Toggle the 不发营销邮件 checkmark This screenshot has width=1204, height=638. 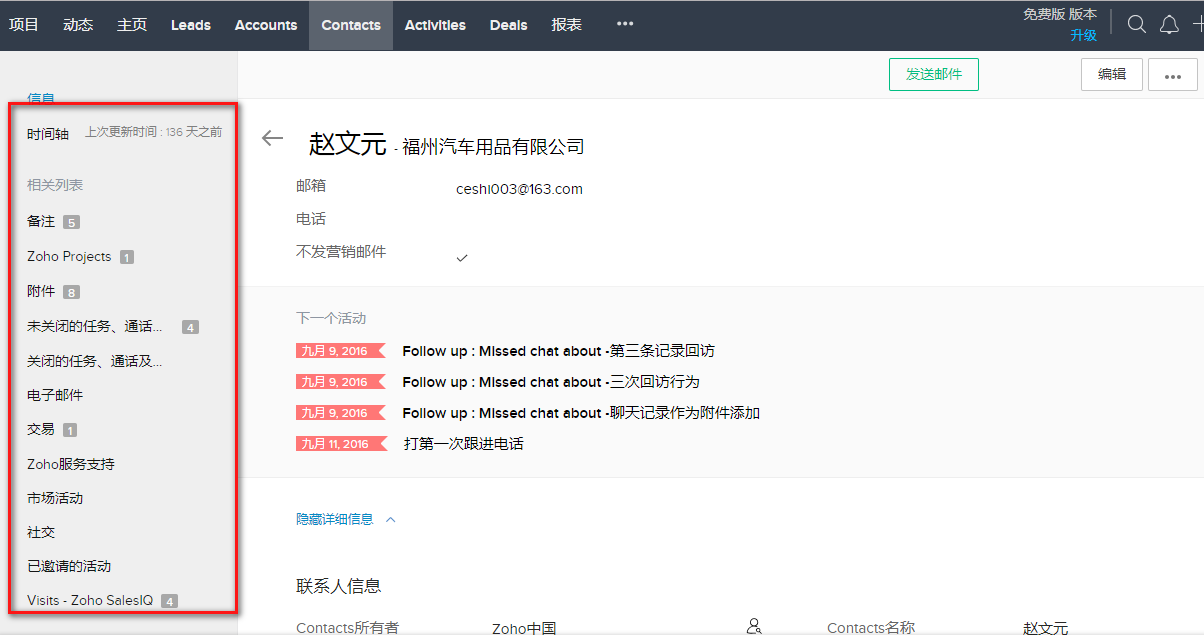462,258
